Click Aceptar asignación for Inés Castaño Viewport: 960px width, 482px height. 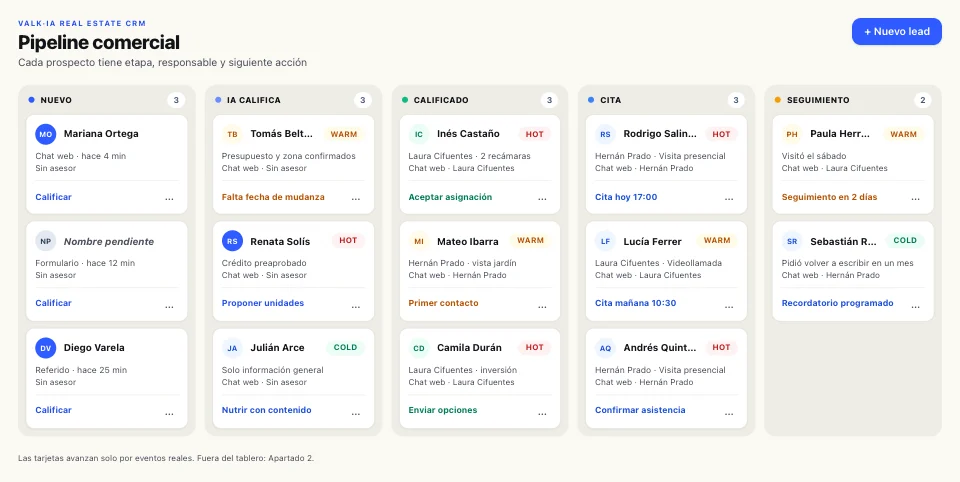point(450,197)
